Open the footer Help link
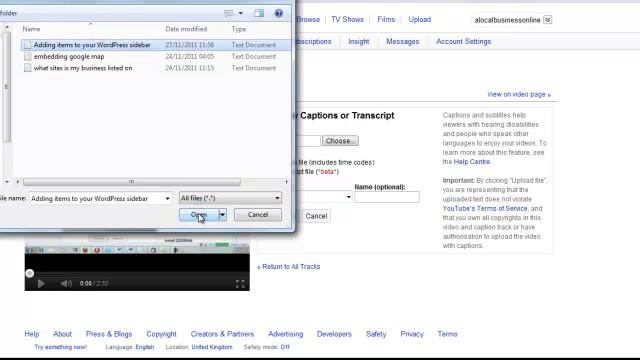The width and height of the screenshot is (640, 360). pyautogui.click(x=32, y=334)
